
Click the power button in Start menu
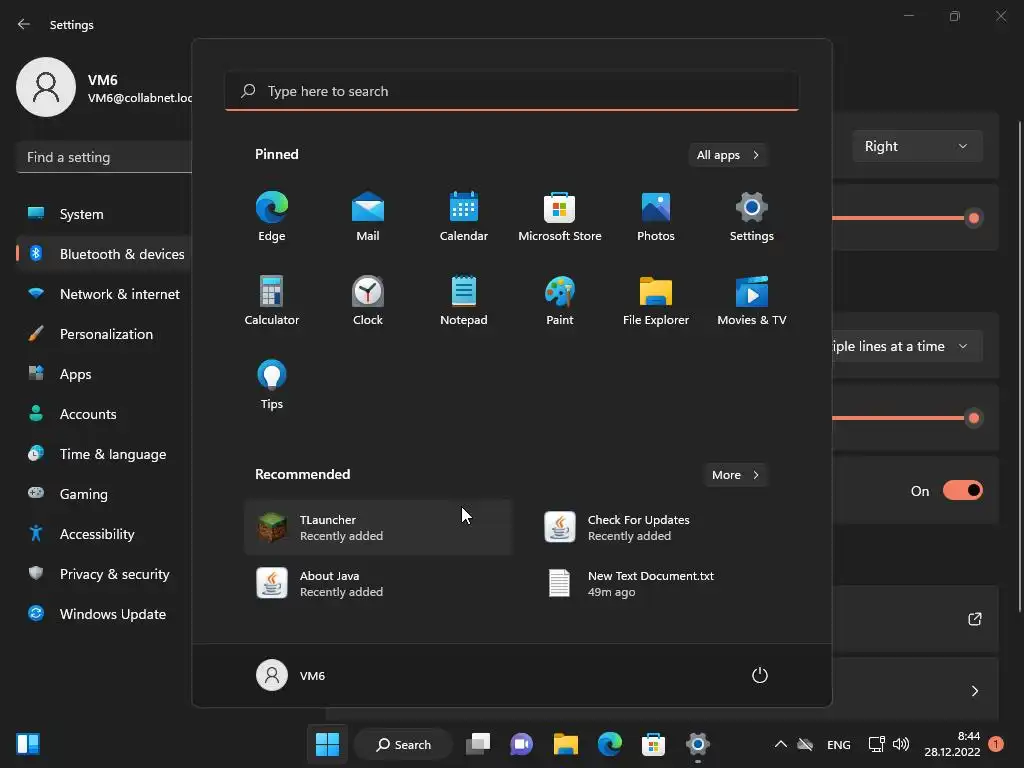click(x=760, y=675)
